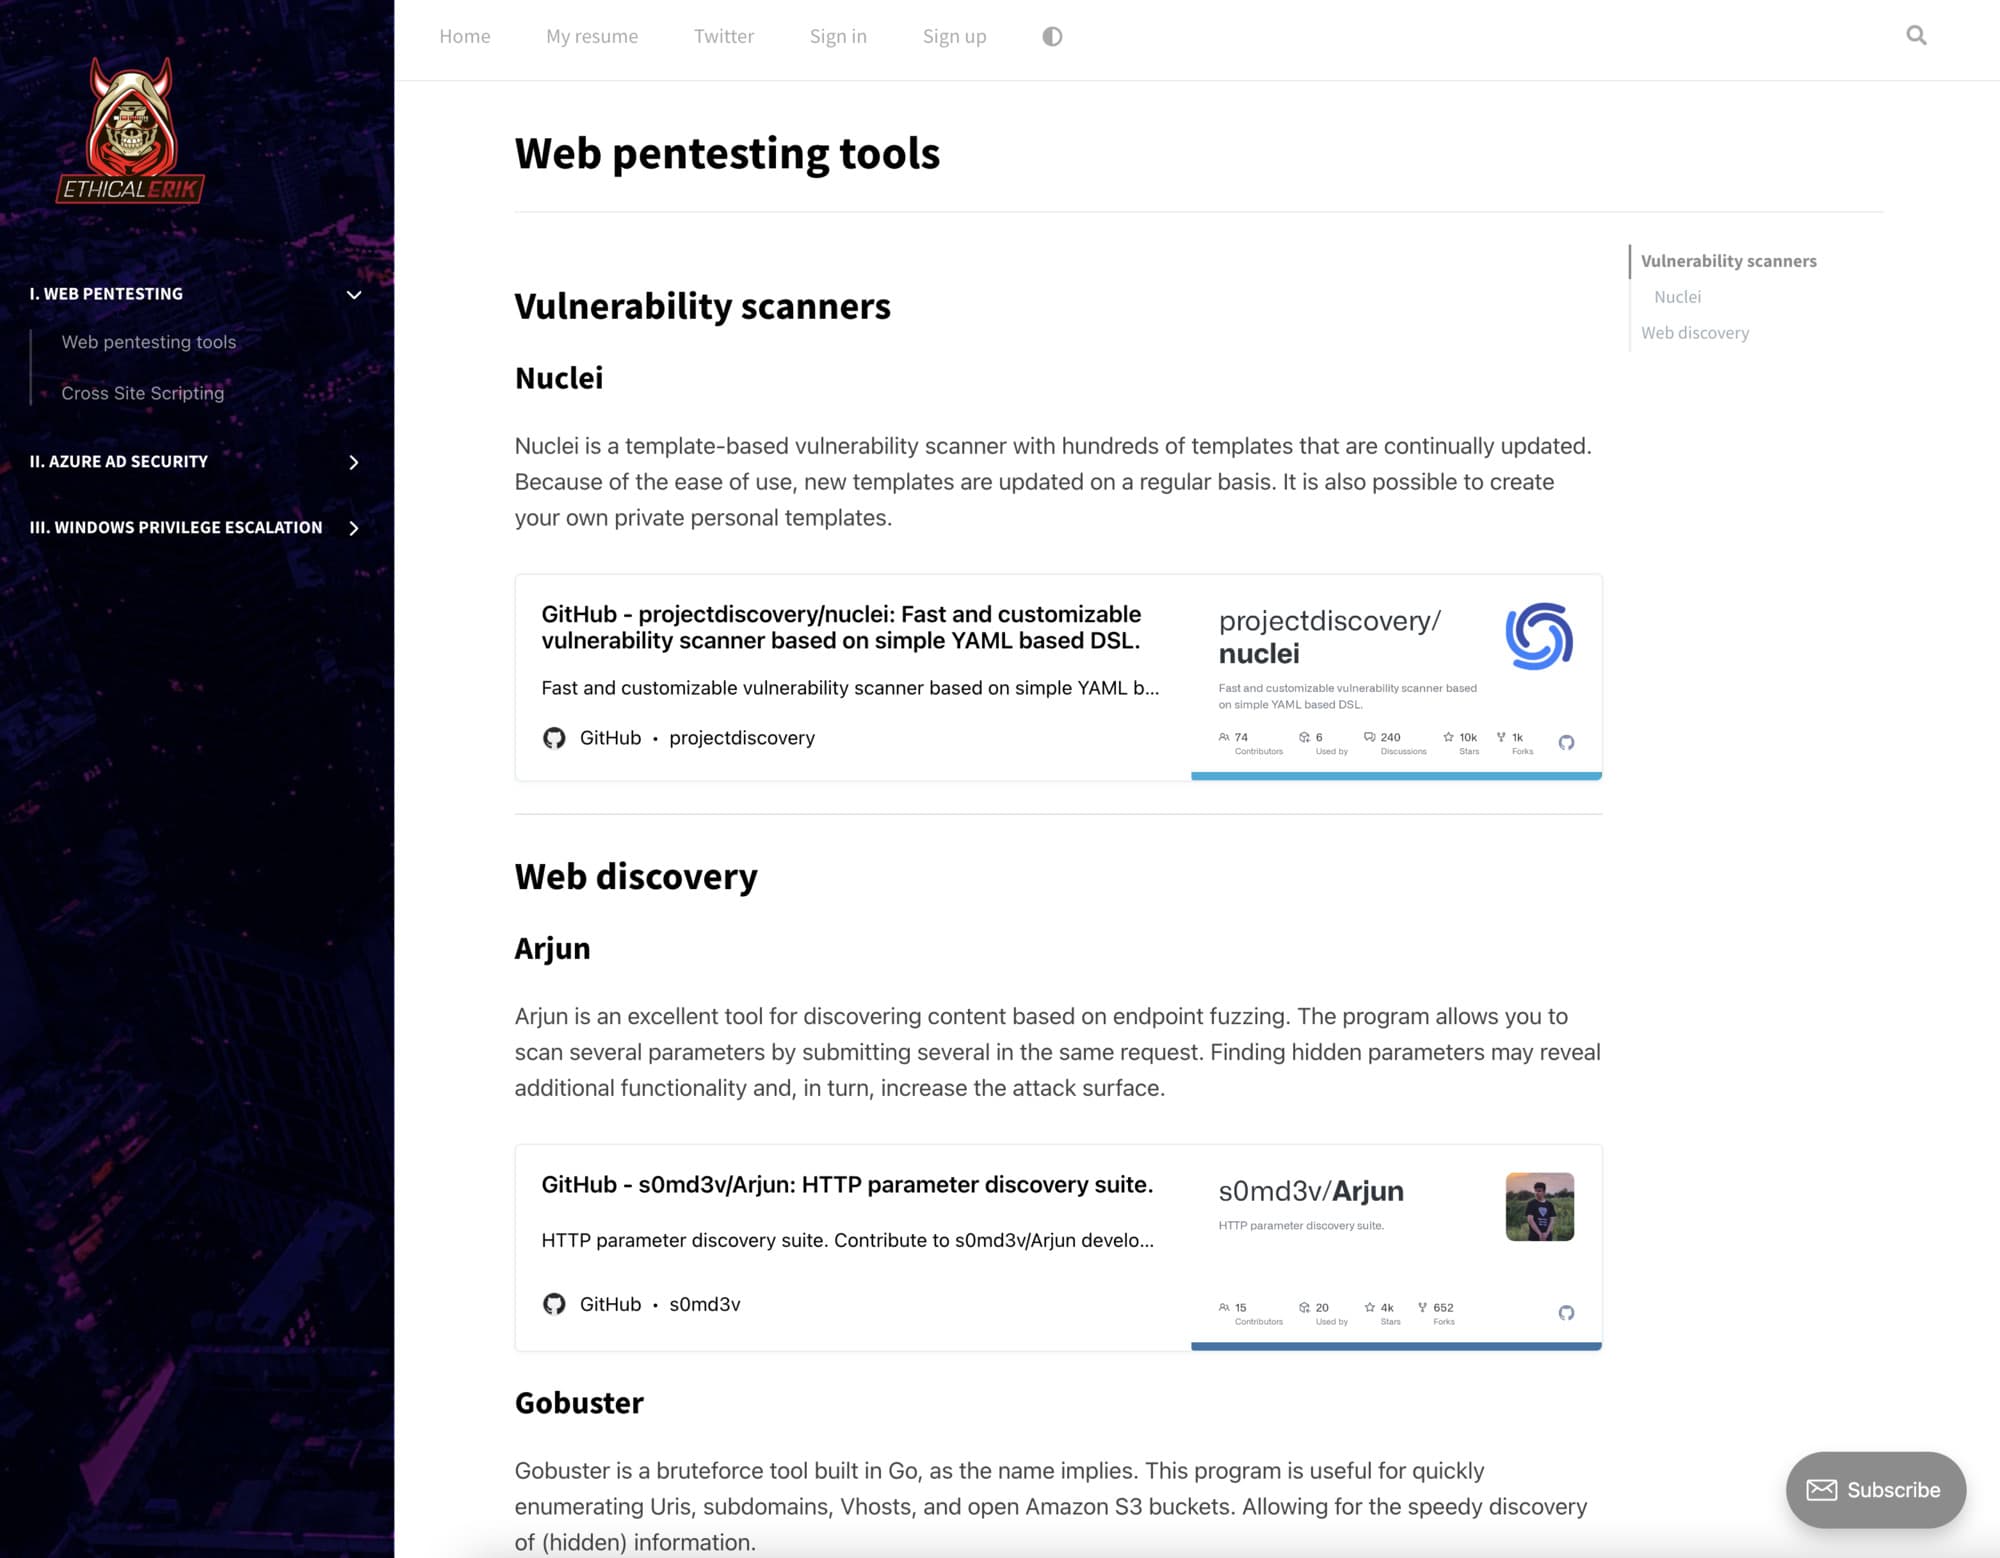Click GitHub octocat icon beside projectdiscovery
Screen dimensions: 2000x1558
554,738
